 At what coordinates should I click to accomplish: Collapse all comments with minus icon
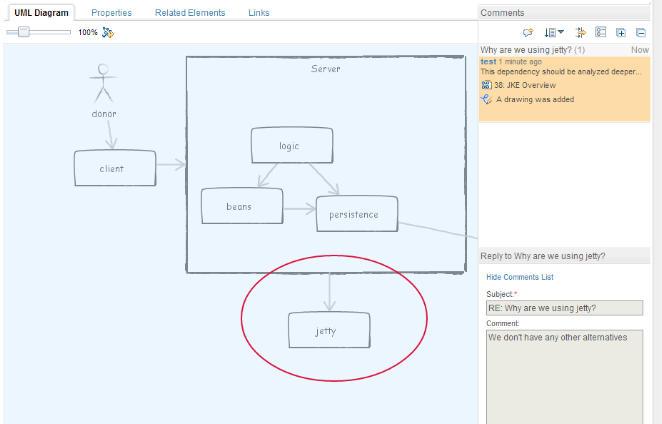tap(640, 33)
